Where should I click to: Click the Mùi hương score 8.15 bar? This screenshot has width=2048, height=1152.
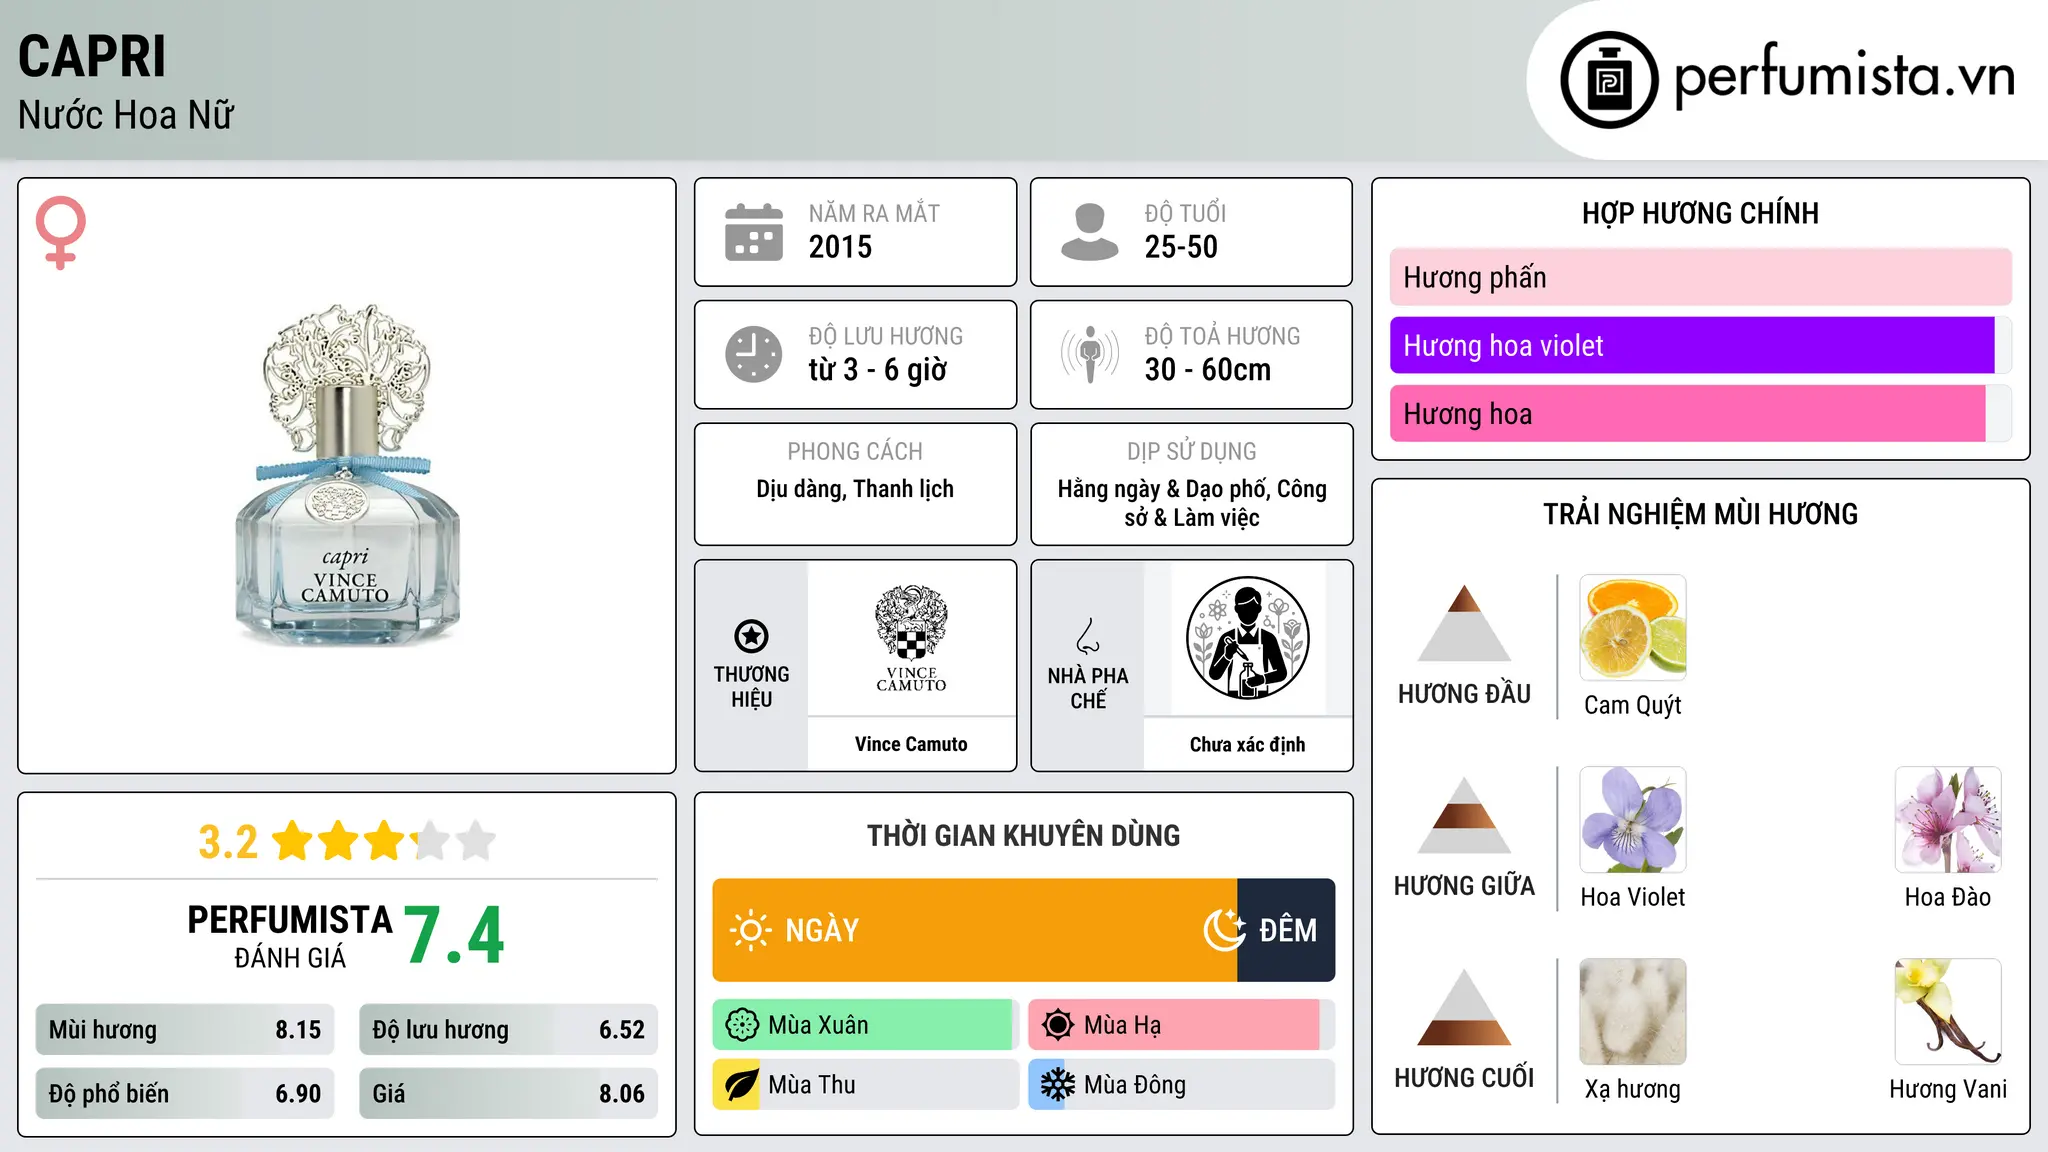(185, 1030)
